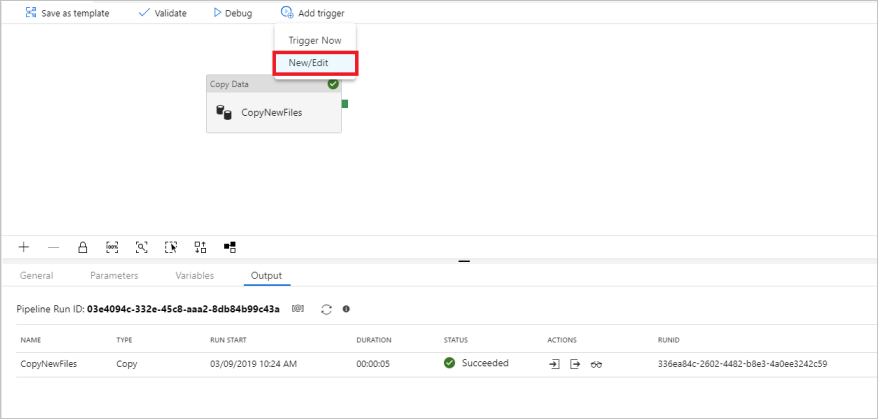Image resolution: width=878 pixels, height=419 pixels.
Task: Click Save as template icon
Action: tap(31, 12)
